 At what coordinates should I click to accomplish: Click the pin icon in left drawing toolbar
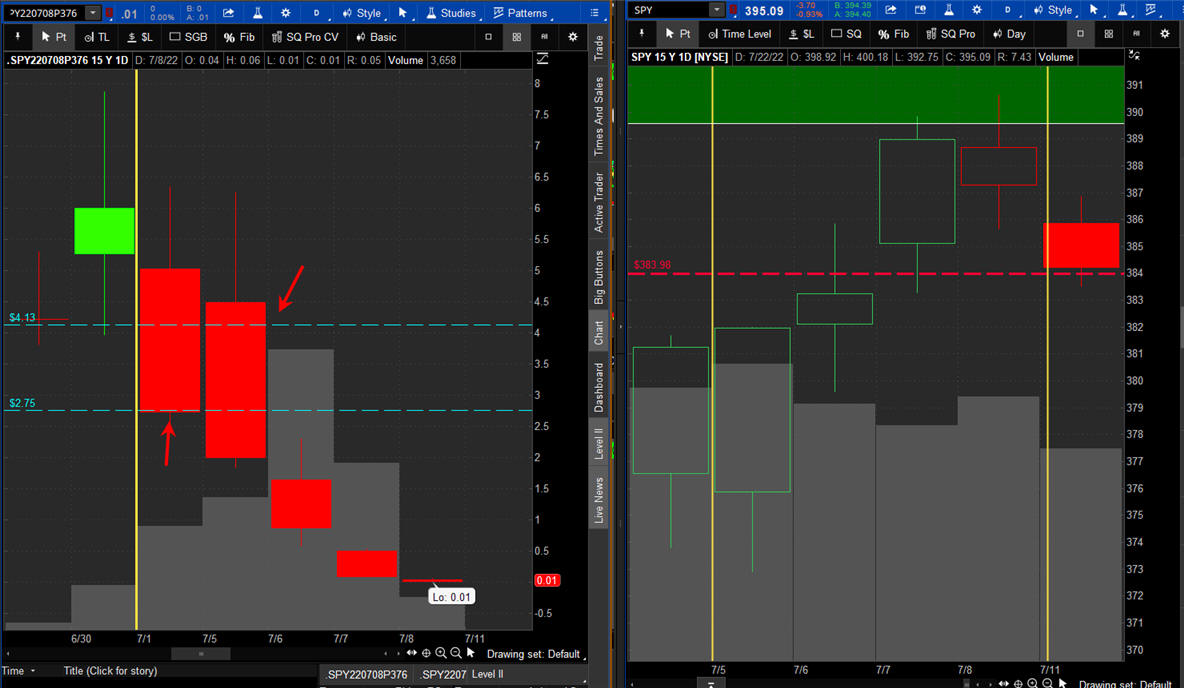pos(17,36)
